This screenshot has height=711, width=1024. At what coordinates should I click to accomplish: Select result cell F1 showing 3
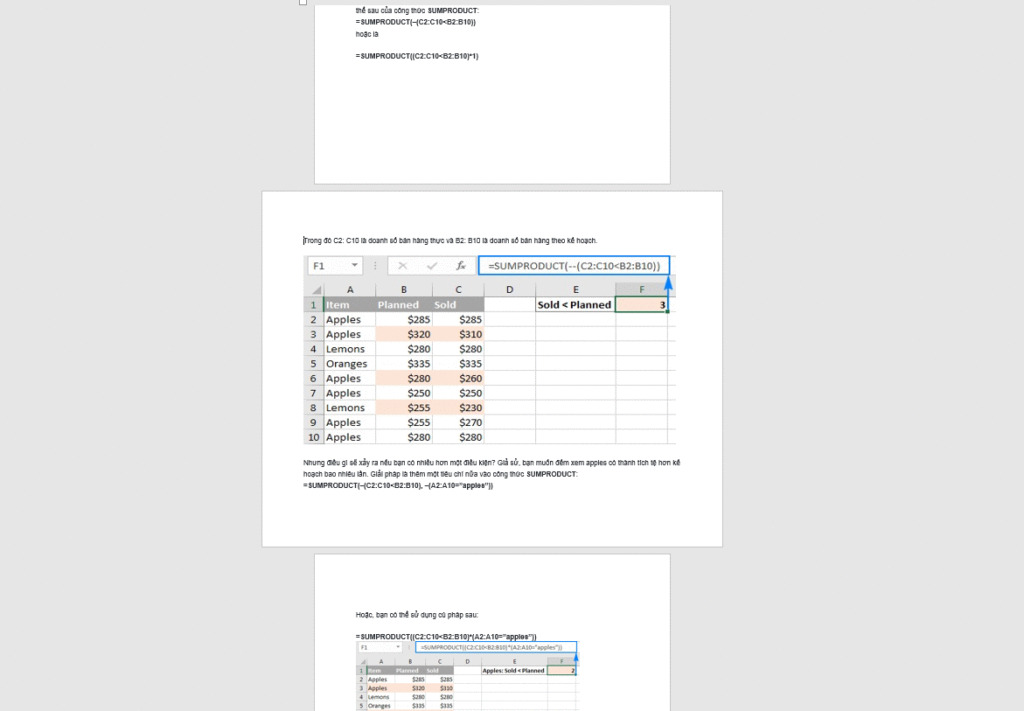click(x=641, y=305)
